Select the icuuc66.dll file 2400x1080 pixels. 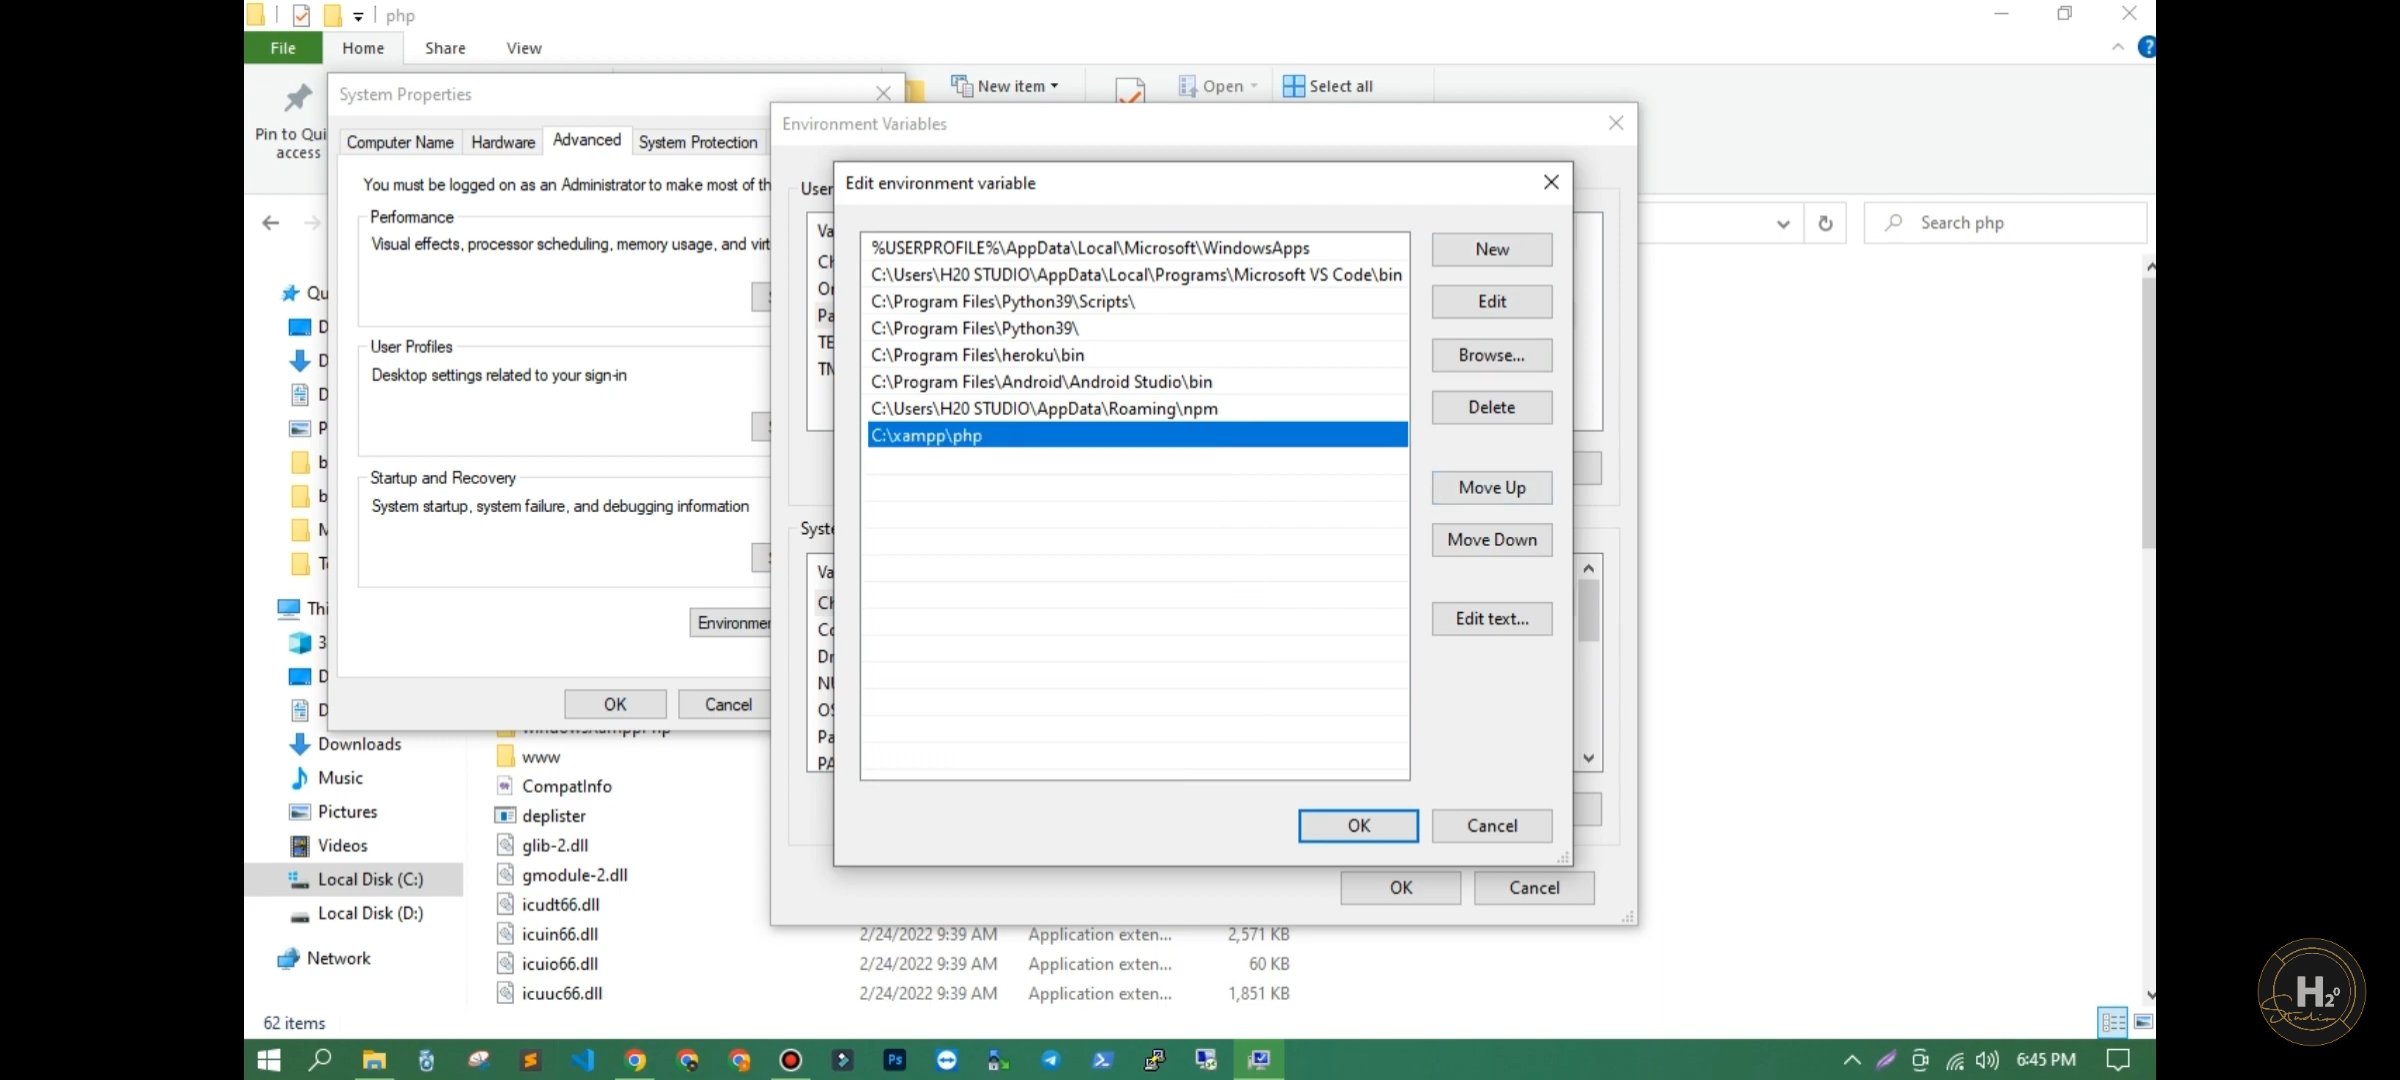click(561, 994)
